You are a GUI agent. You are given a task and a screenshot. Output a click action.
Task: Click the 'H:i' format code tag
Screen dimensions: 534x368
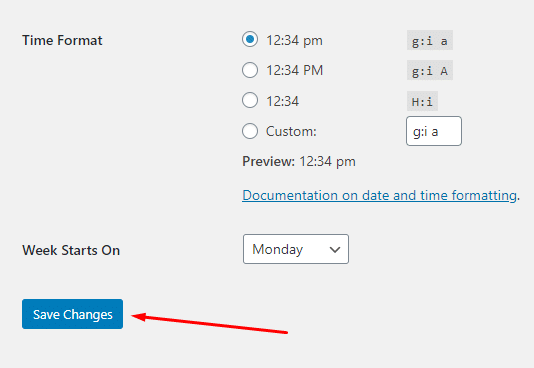422,101
